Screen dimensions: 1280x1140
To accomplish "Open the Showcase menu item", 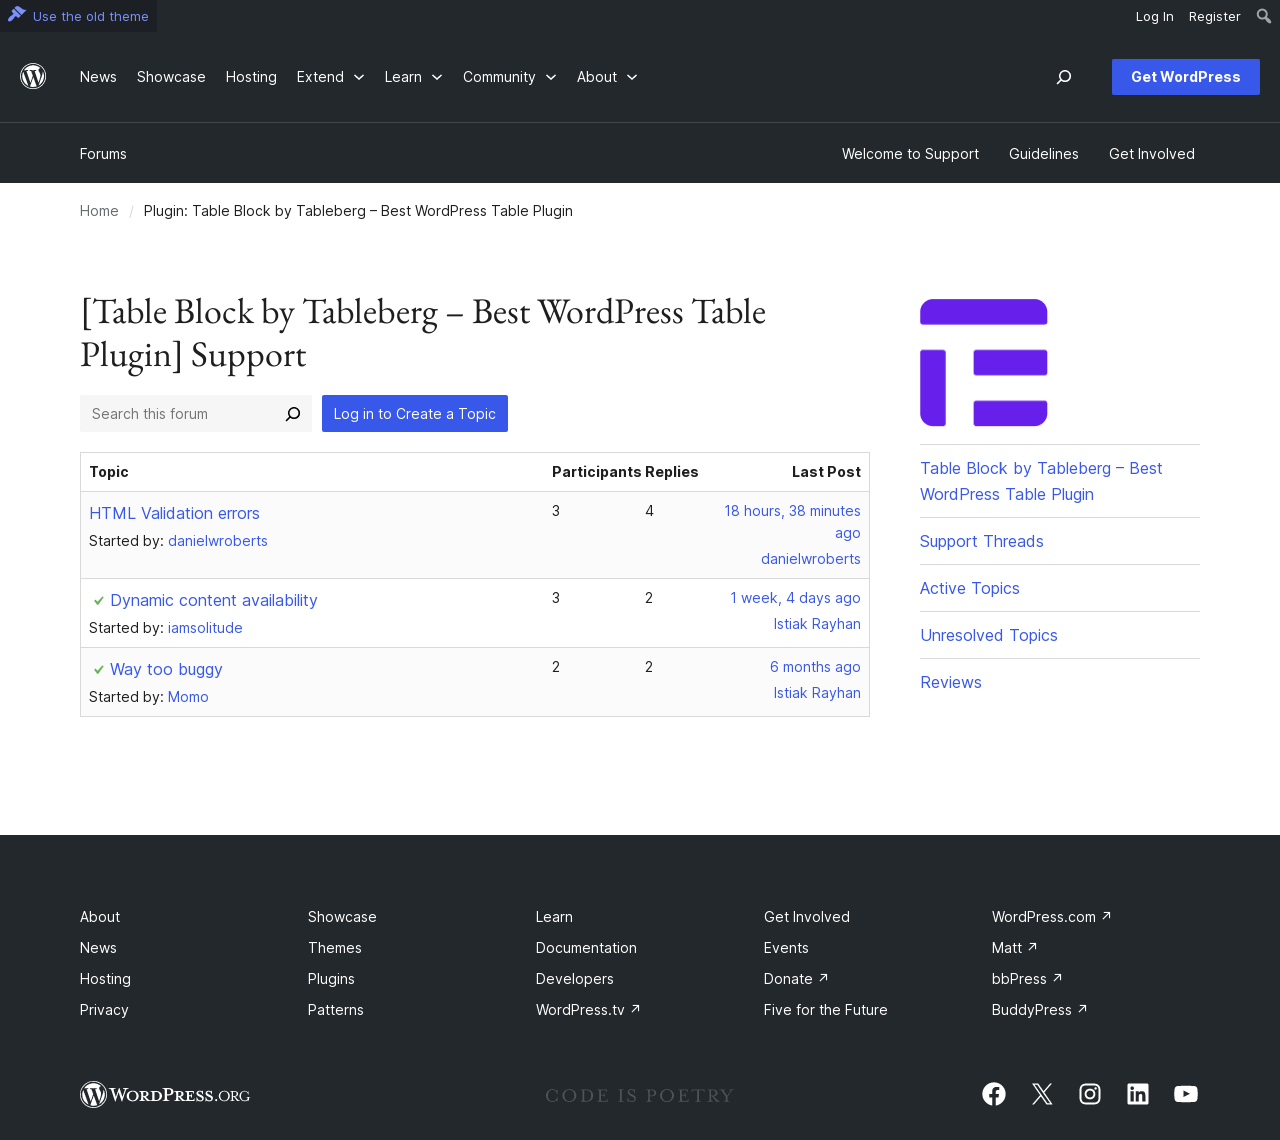I will tap(171, 77).
